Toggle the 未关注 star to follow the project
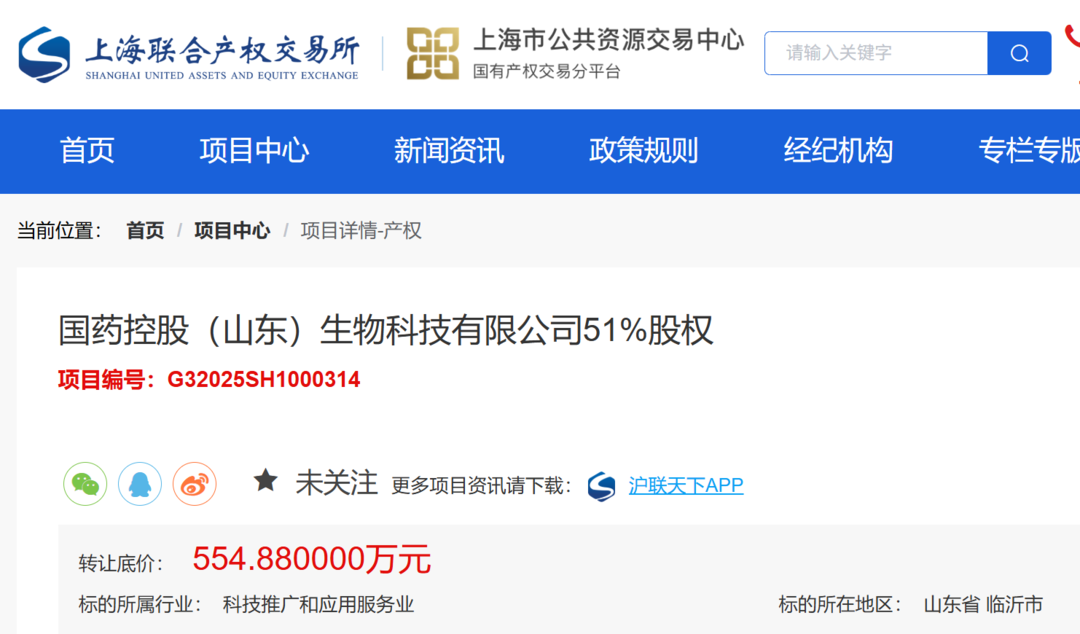 266,481
